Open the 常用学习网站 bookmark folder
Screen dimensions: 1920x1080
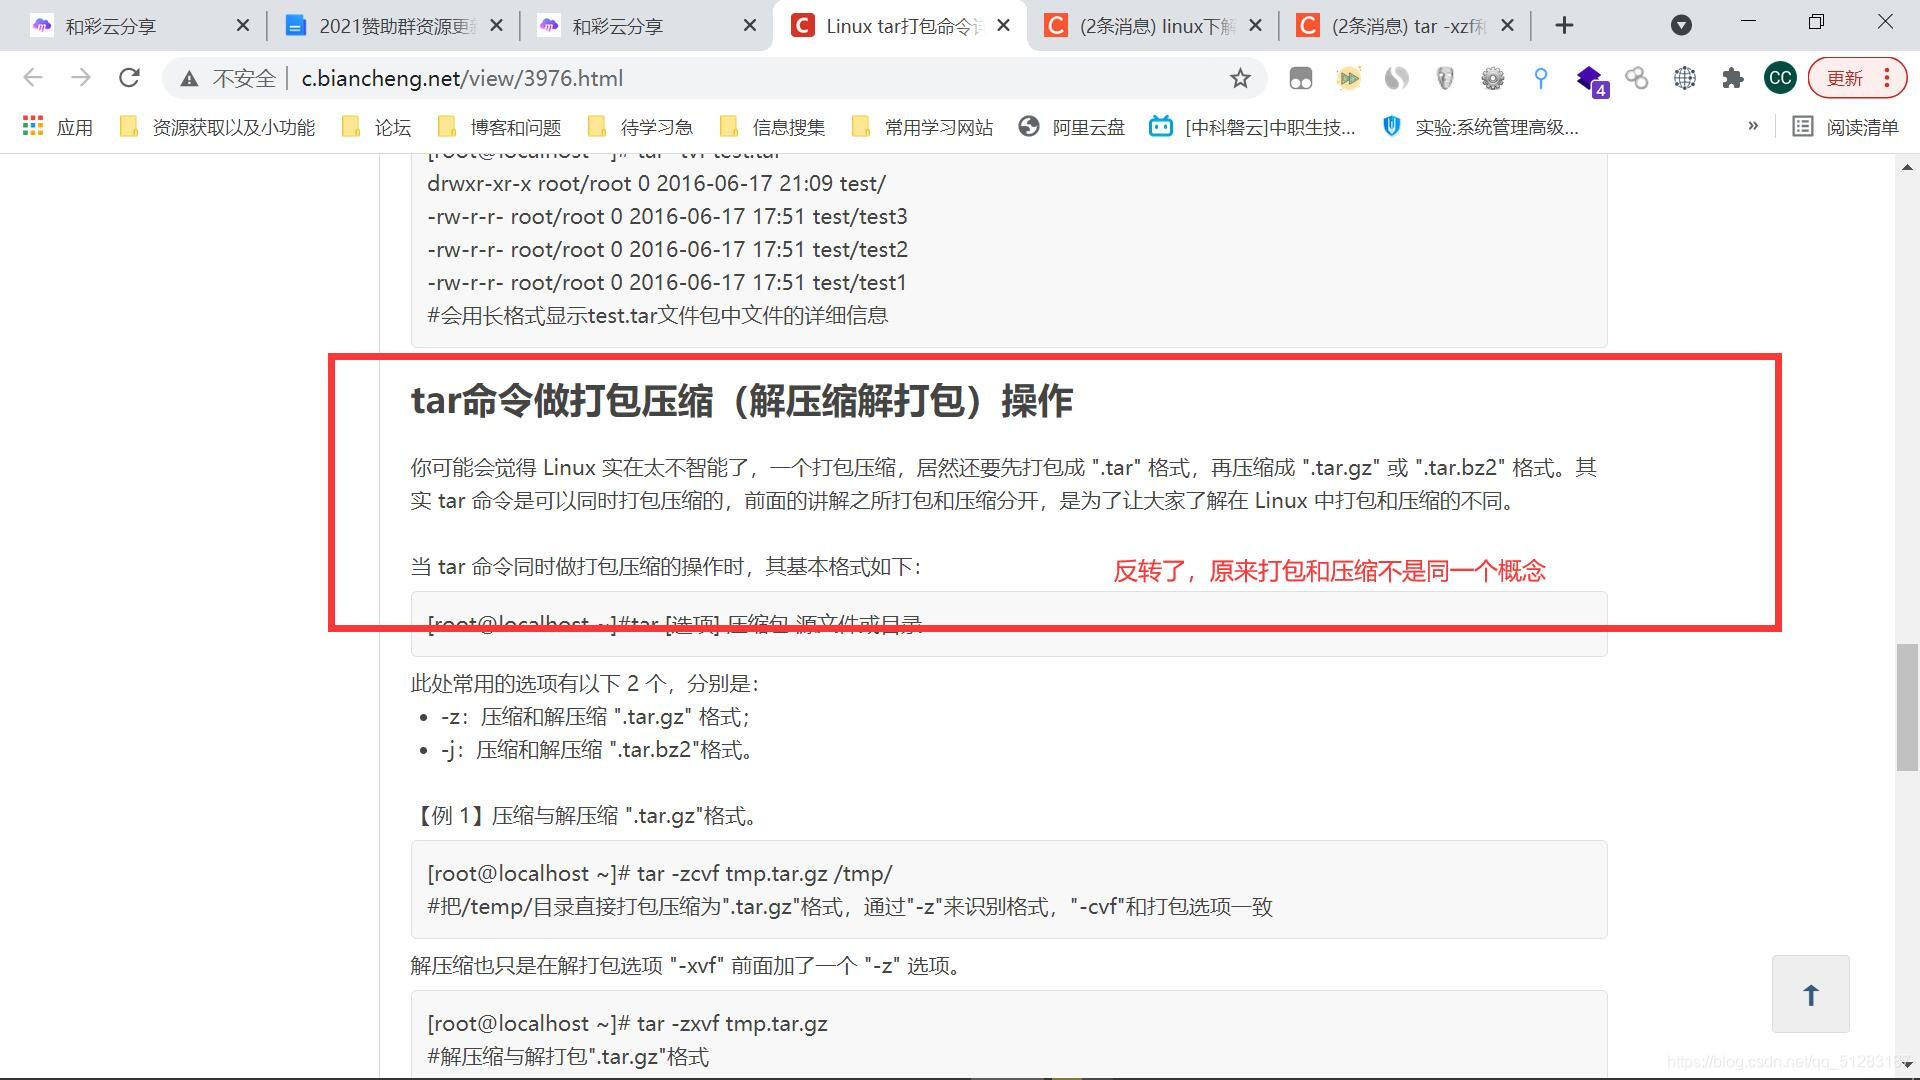coord(923,127)
